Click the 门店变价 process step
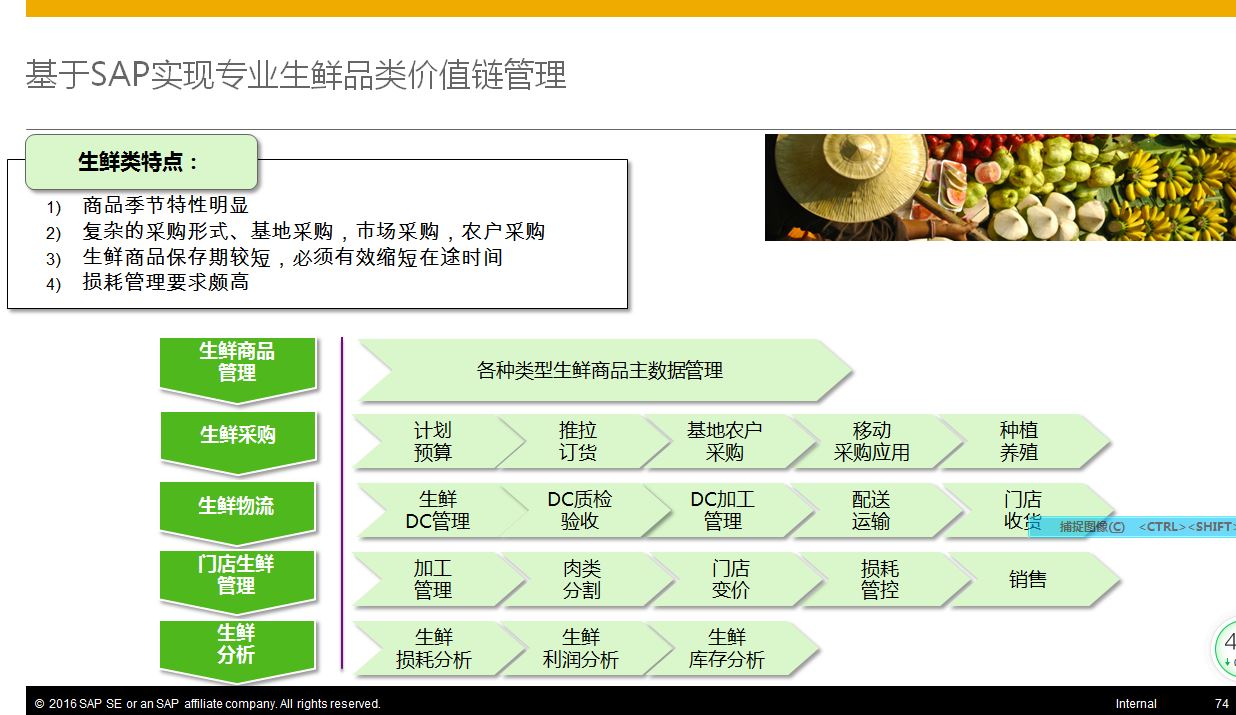Screen dimensions: 1236x715 click(737, 579)
